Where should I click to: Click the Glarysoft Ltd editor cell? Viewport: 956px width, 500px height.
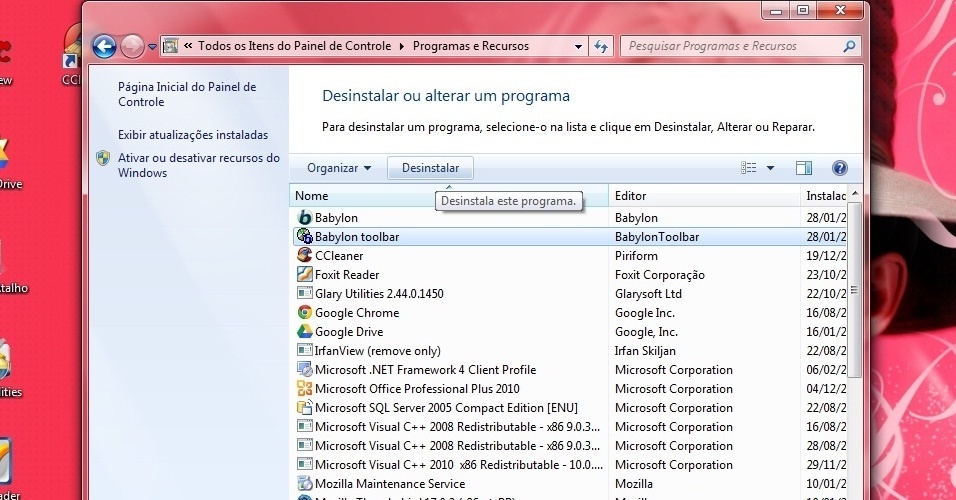tap(648, 294)
